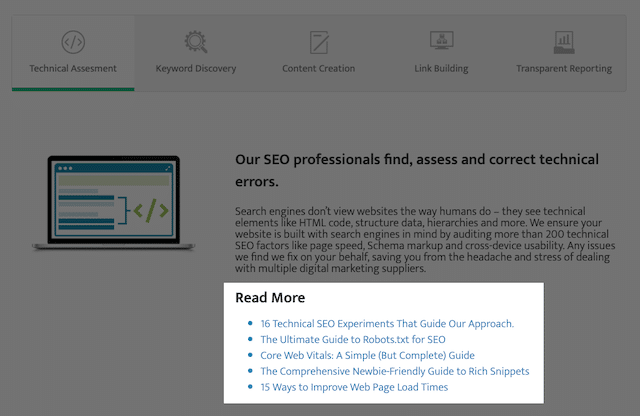Viewport: 640px width, 416px height.
Task: Click the code brackets Technical Assessment icon
Action: click(x=73, y=42)
